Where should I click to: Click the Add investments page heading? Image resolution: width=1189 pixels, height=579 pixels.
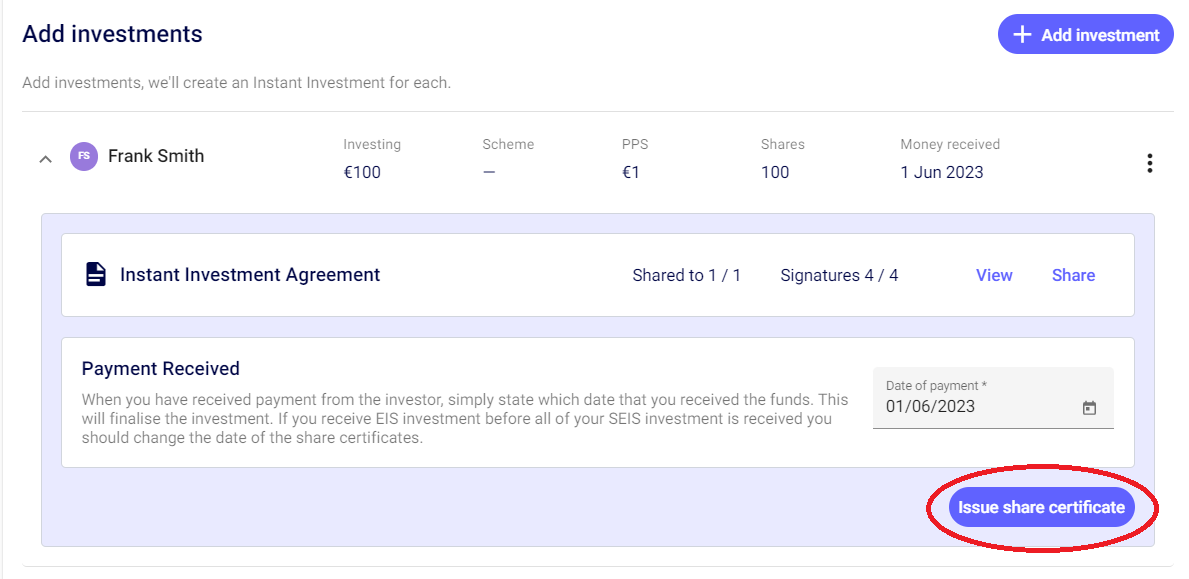112,34
